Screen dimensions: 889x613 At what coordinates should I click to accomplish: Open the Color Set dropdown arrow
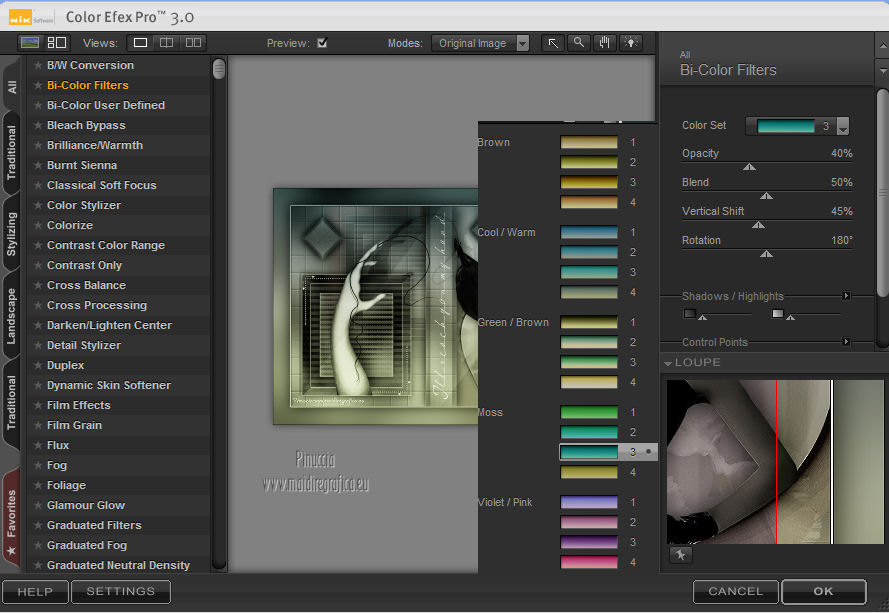[843, 126]
